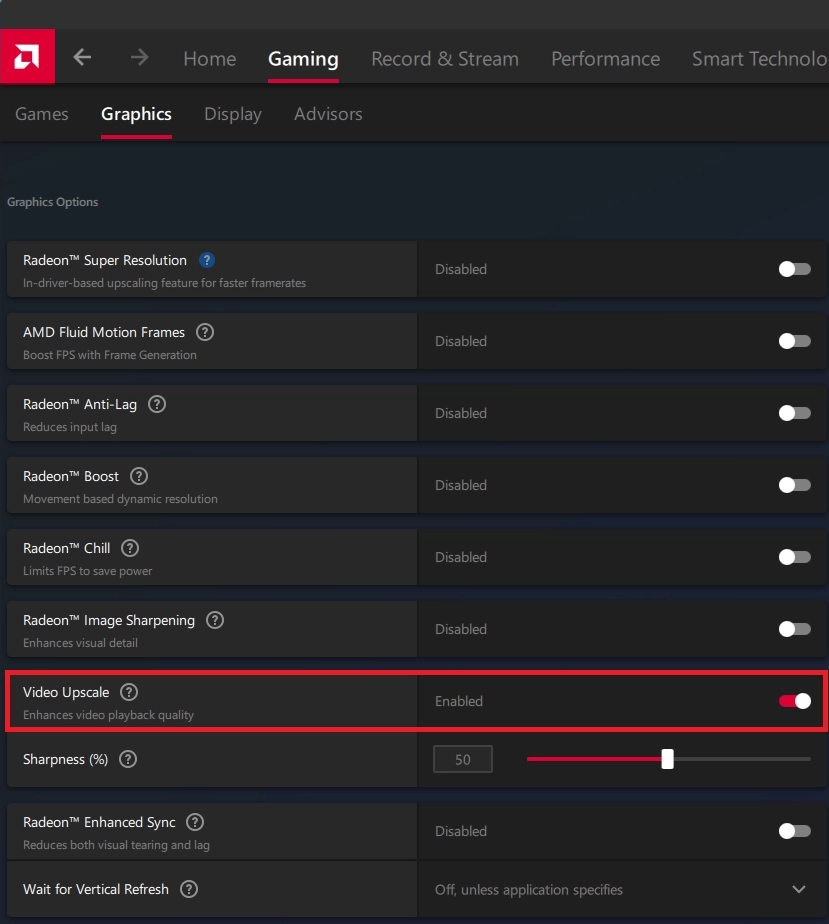Open help for AMD Fluid Motion Frames
Screen dimensions: 829x924
[x=205, y=332]
